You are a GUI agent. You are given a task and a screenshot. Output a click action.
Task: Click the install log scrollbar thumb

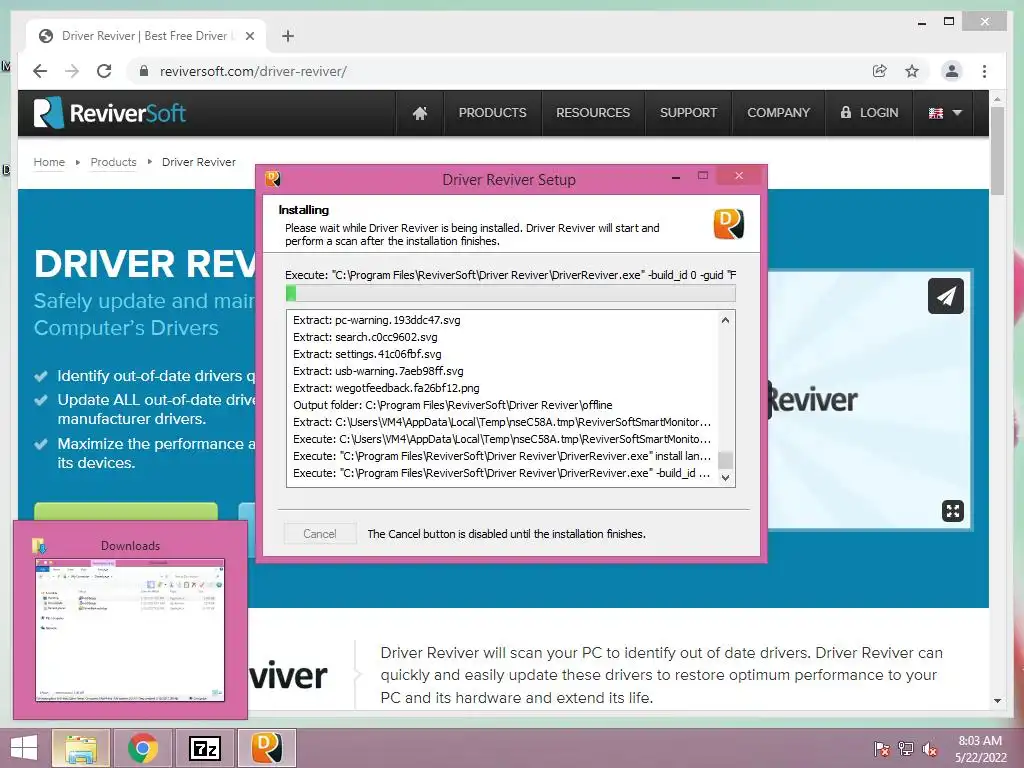point(725,460)
